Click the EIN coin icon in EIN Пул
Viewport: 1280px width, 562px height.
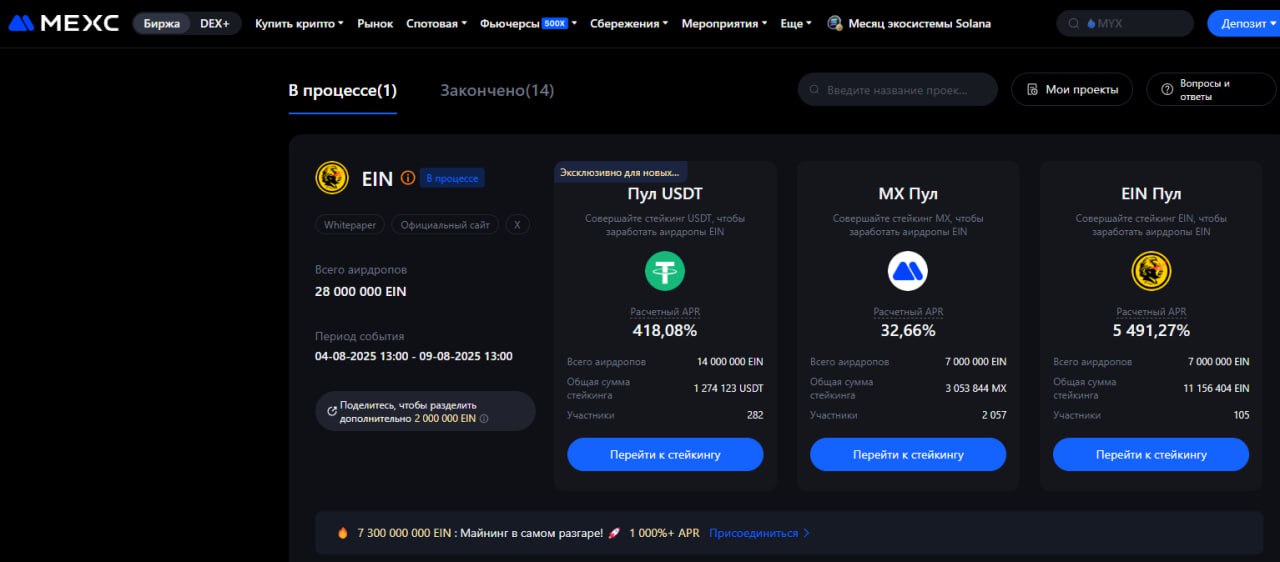(x=1151, y=271)
